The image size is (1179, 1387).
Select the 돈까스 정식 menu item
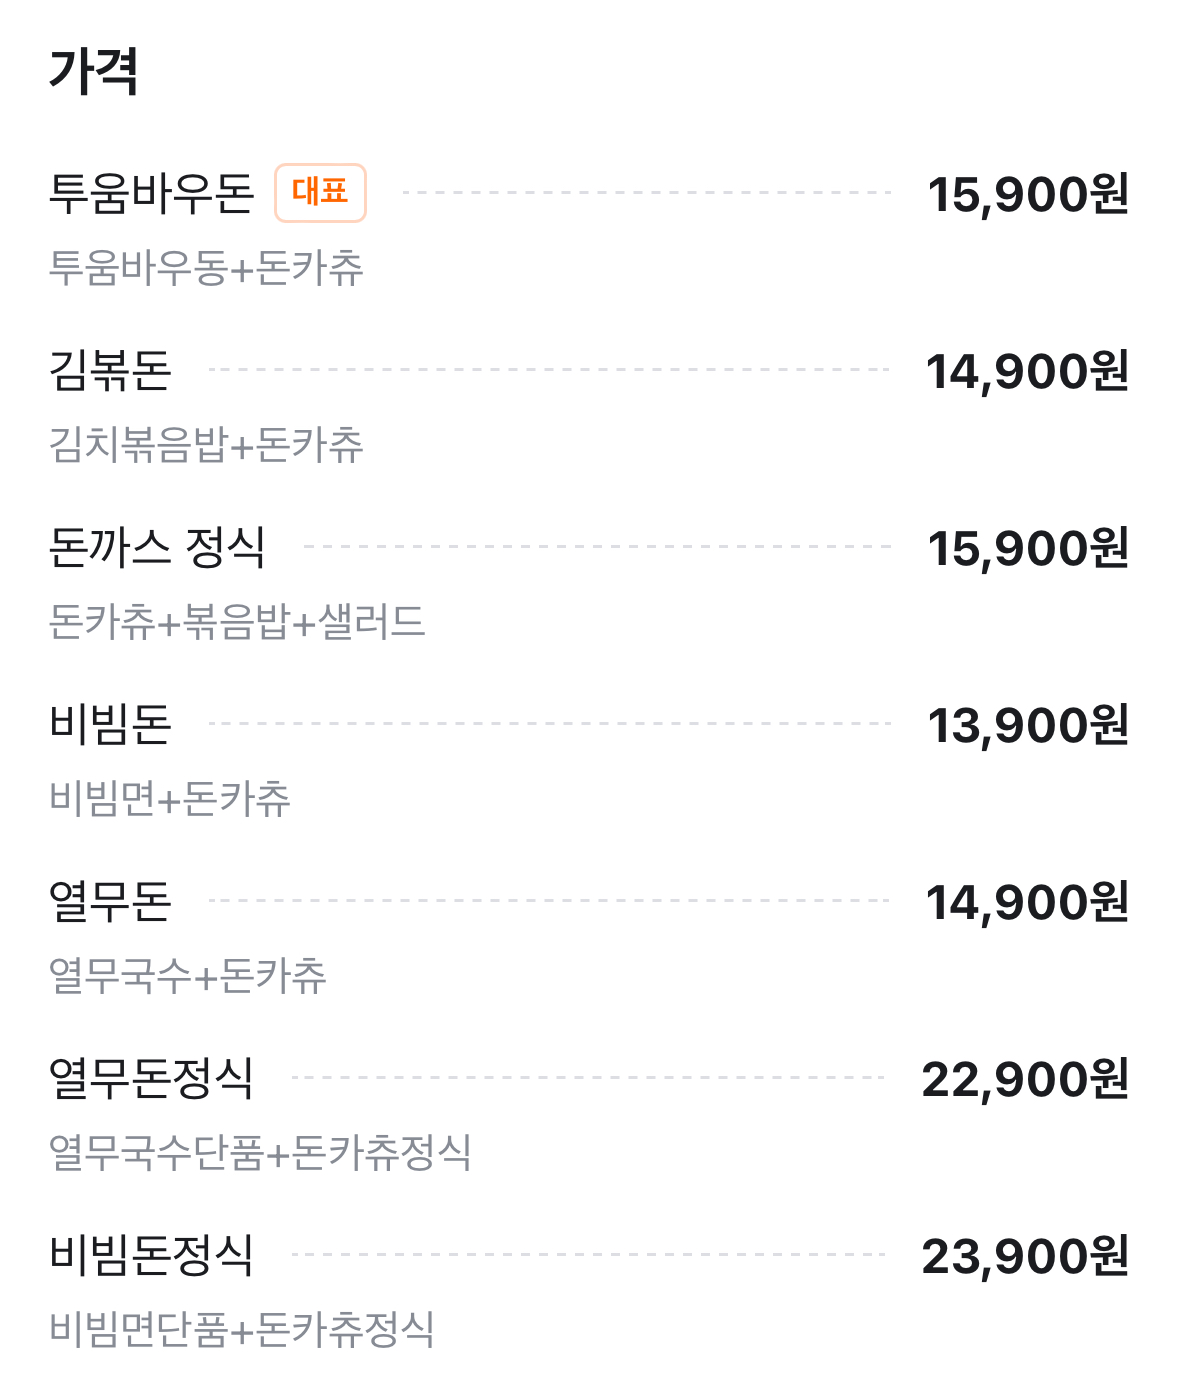click(157, 547)
